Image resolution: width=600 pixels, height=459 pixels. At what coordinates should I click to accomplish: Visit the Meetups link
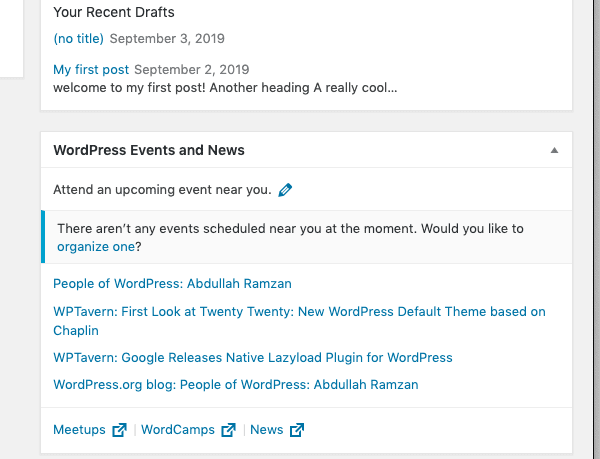click(x=79, y=430)
